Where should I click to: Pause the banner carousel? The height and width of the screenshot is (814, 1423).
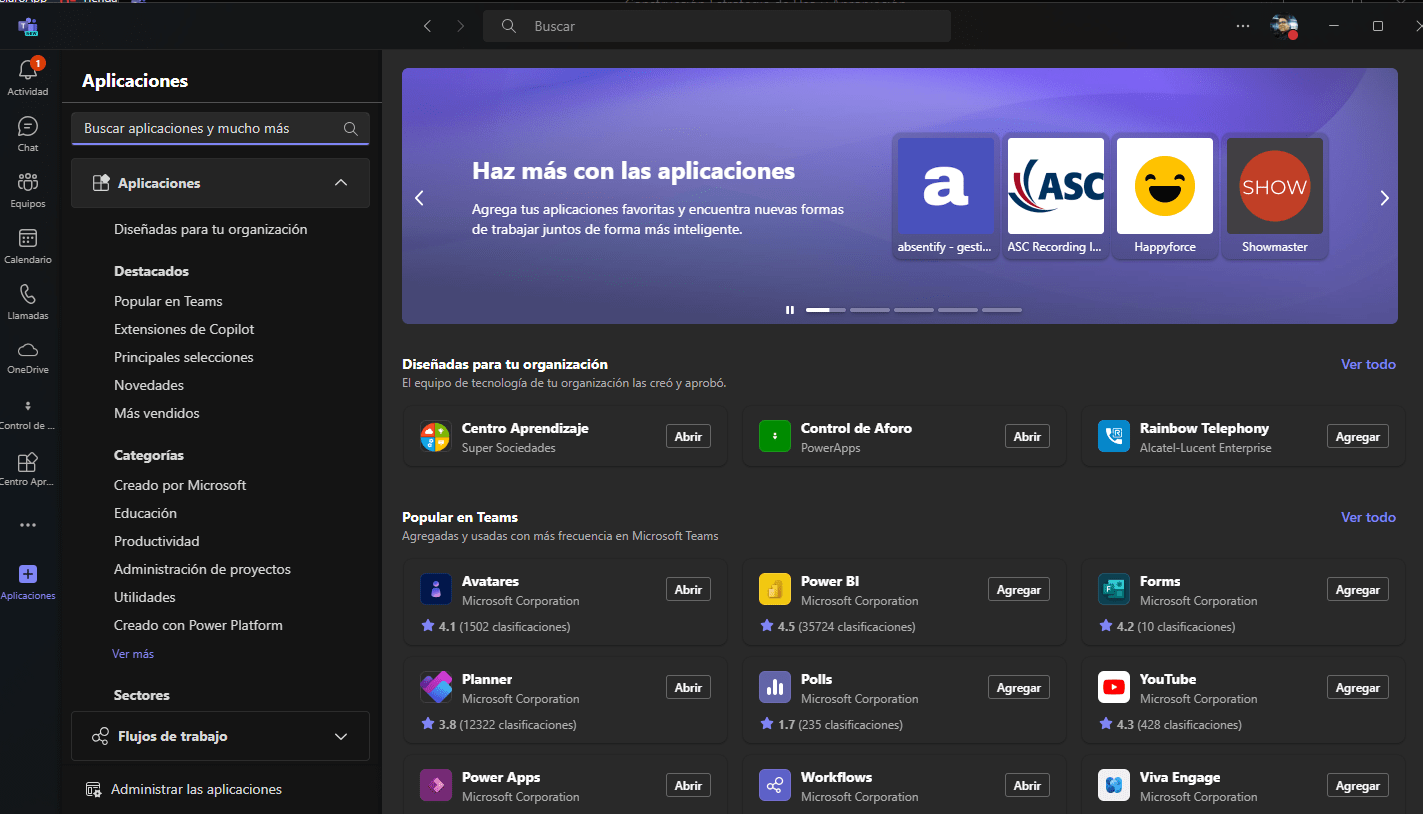tap(790, 310)
